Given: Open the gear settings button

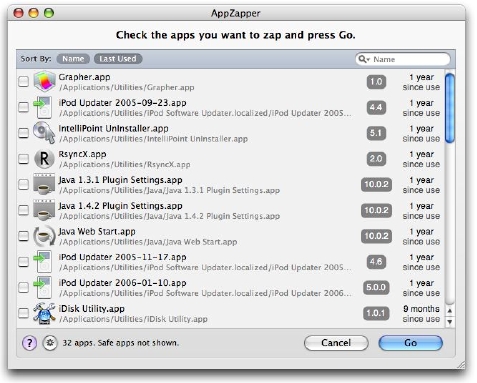Looking at the screenshot, I should point(50,343).
